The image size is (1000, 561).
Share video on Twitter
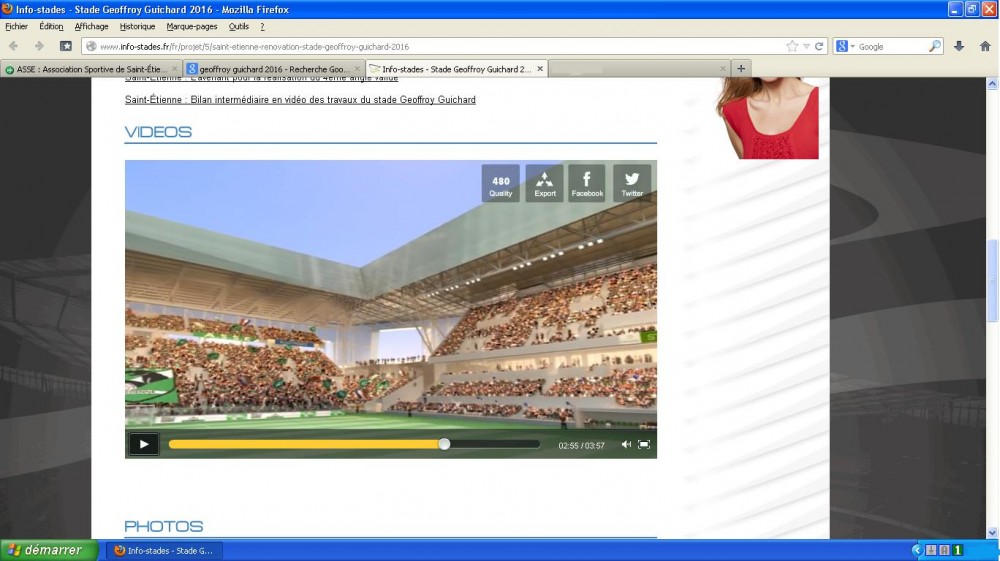tap(632, 184)
